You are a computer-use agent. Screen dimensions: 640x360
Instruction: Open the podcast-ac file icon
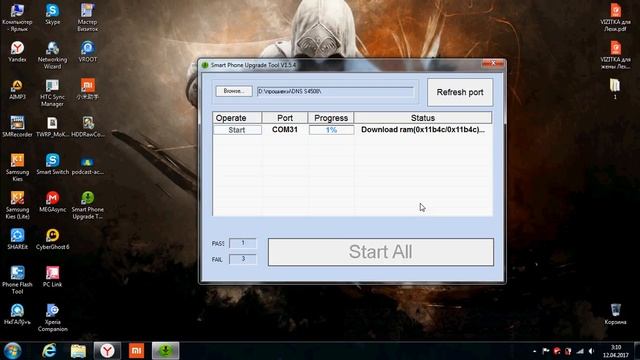pos(87,164)
